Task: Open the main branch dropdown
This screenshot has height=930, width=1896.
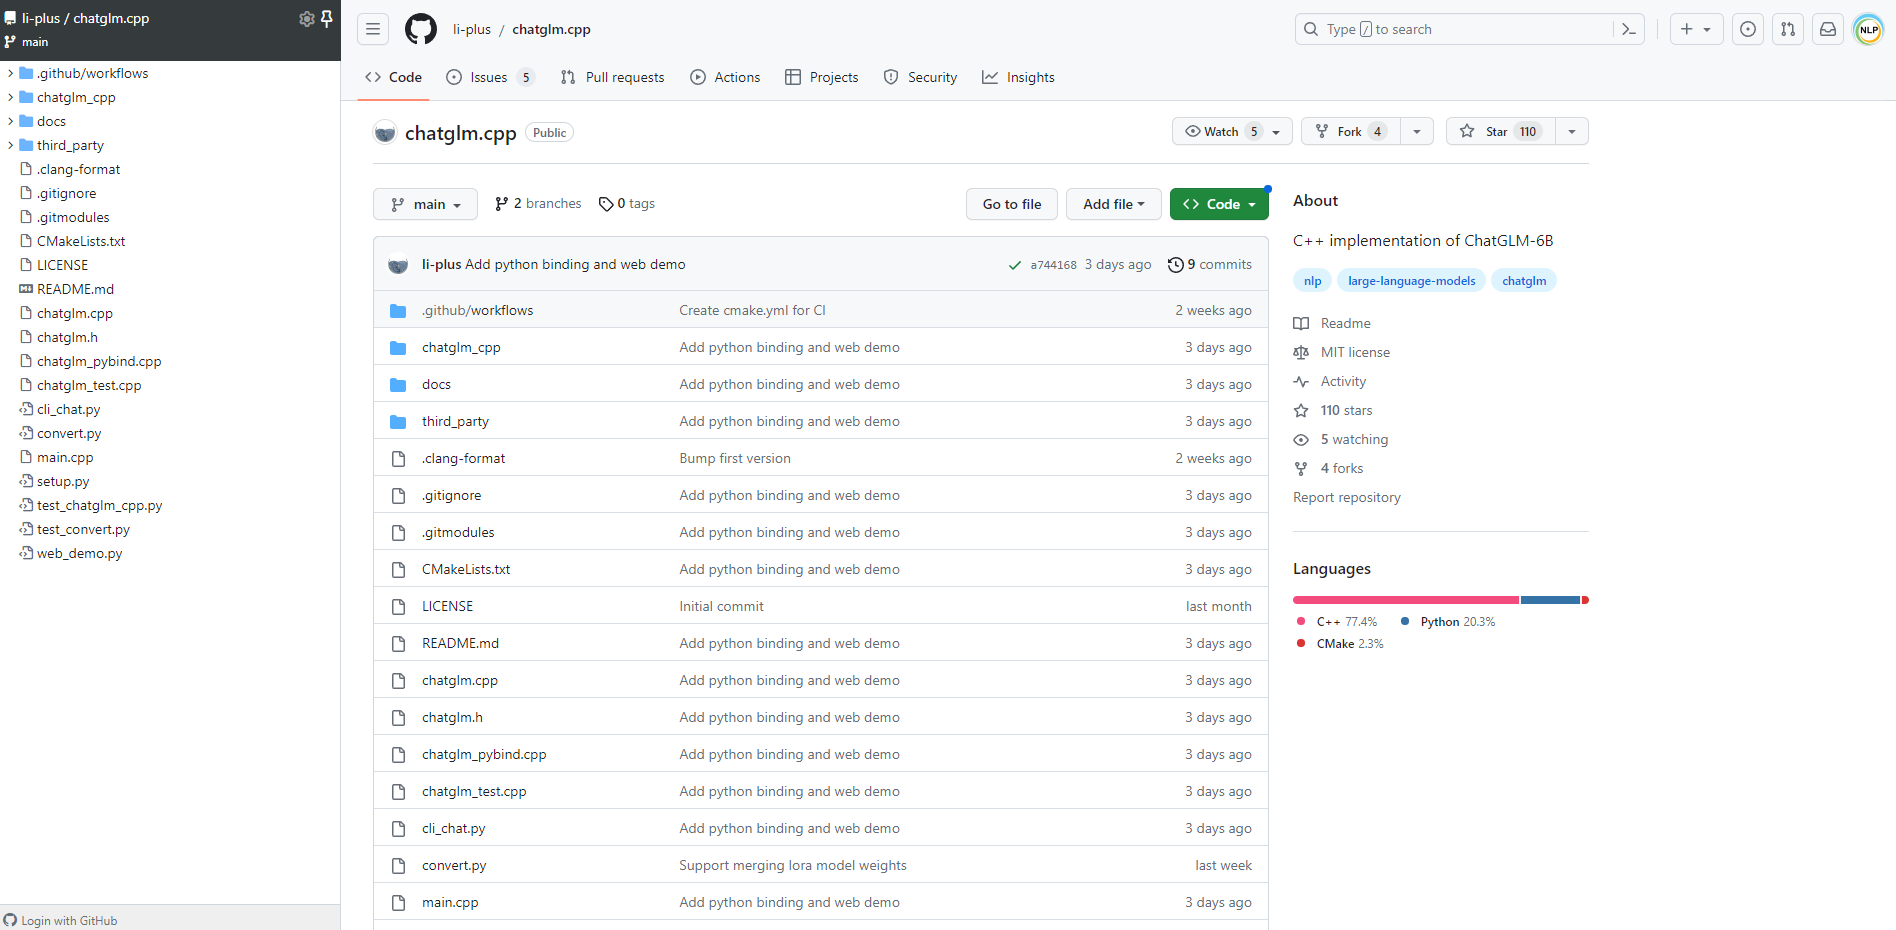Action: click(x=425, y=204)
